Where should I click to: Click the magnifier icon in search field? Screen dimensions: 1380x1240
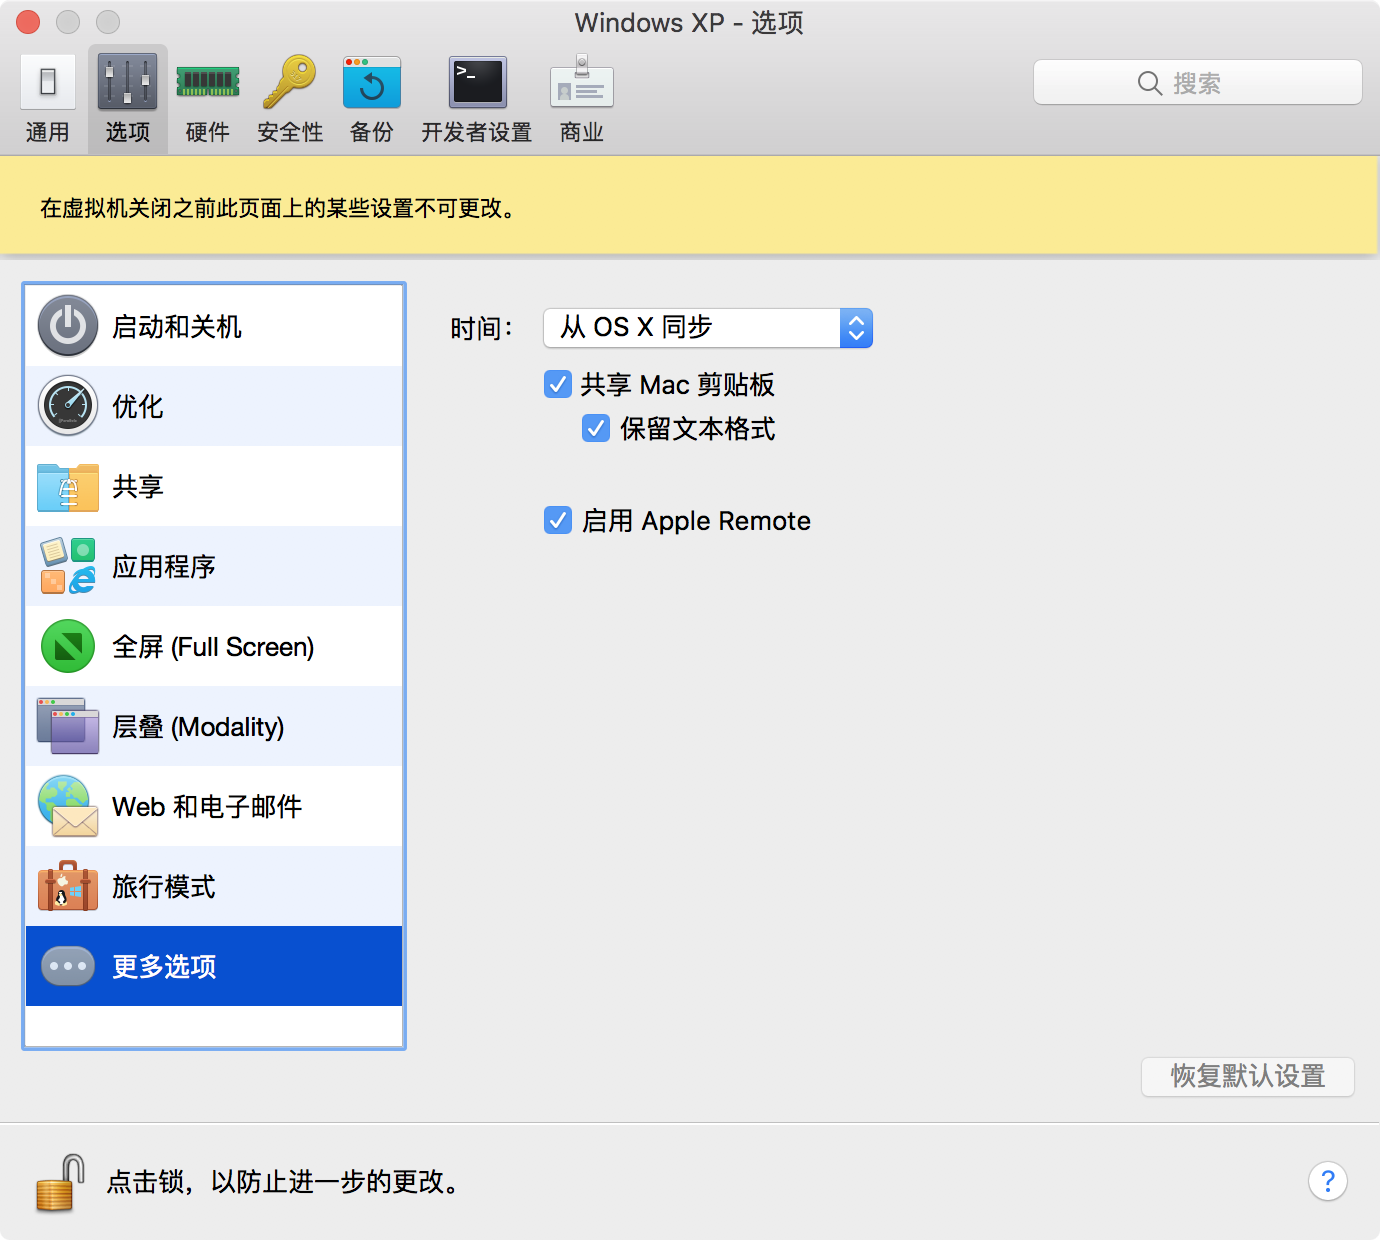1150,83
